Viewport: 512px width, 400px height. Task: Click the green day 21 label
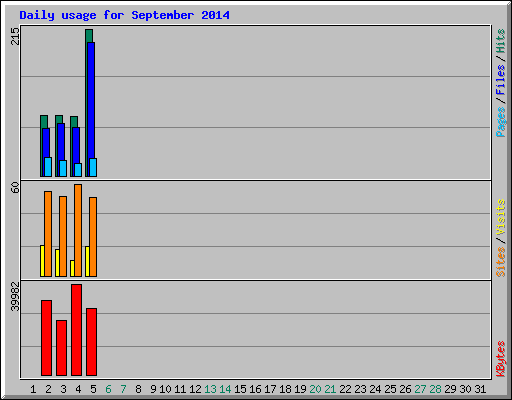pos(330,389)
